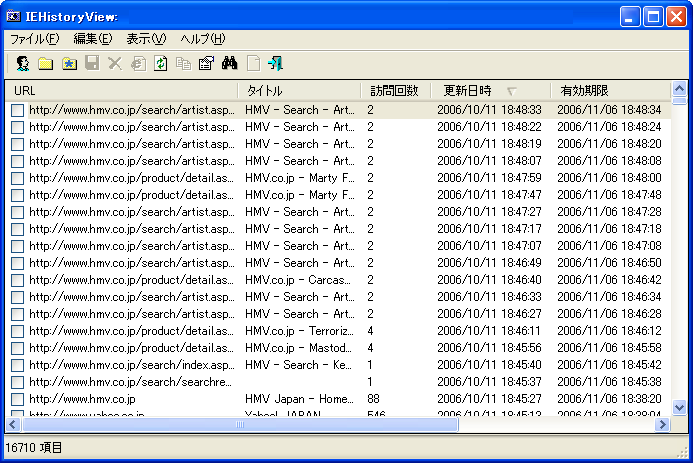Click the IEHistoryView title bar app icon
The height and width of the screenshot is (463, 693).
click(x=13, y=17)
